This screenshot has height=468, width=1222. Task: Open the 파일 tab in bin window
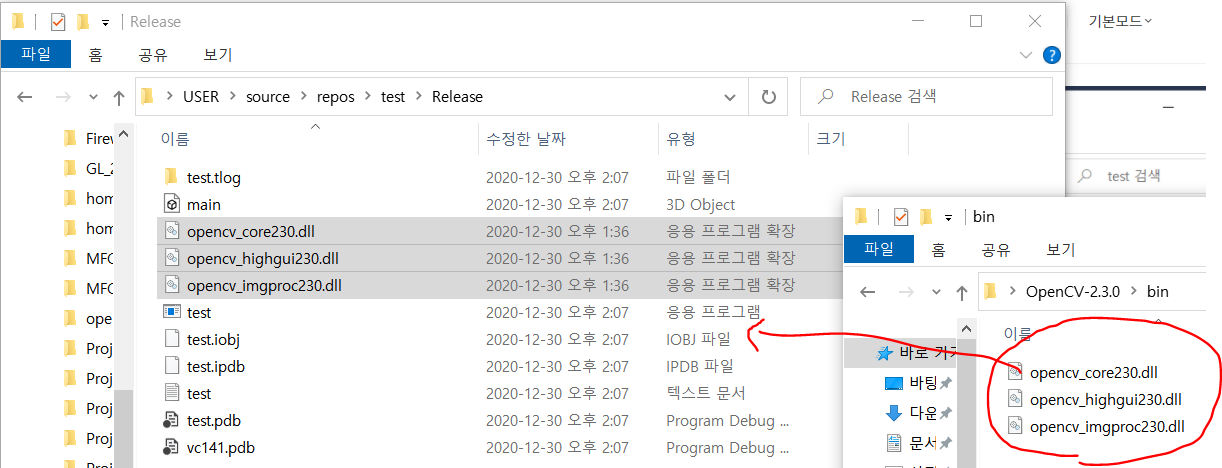[x=879, y=250]
